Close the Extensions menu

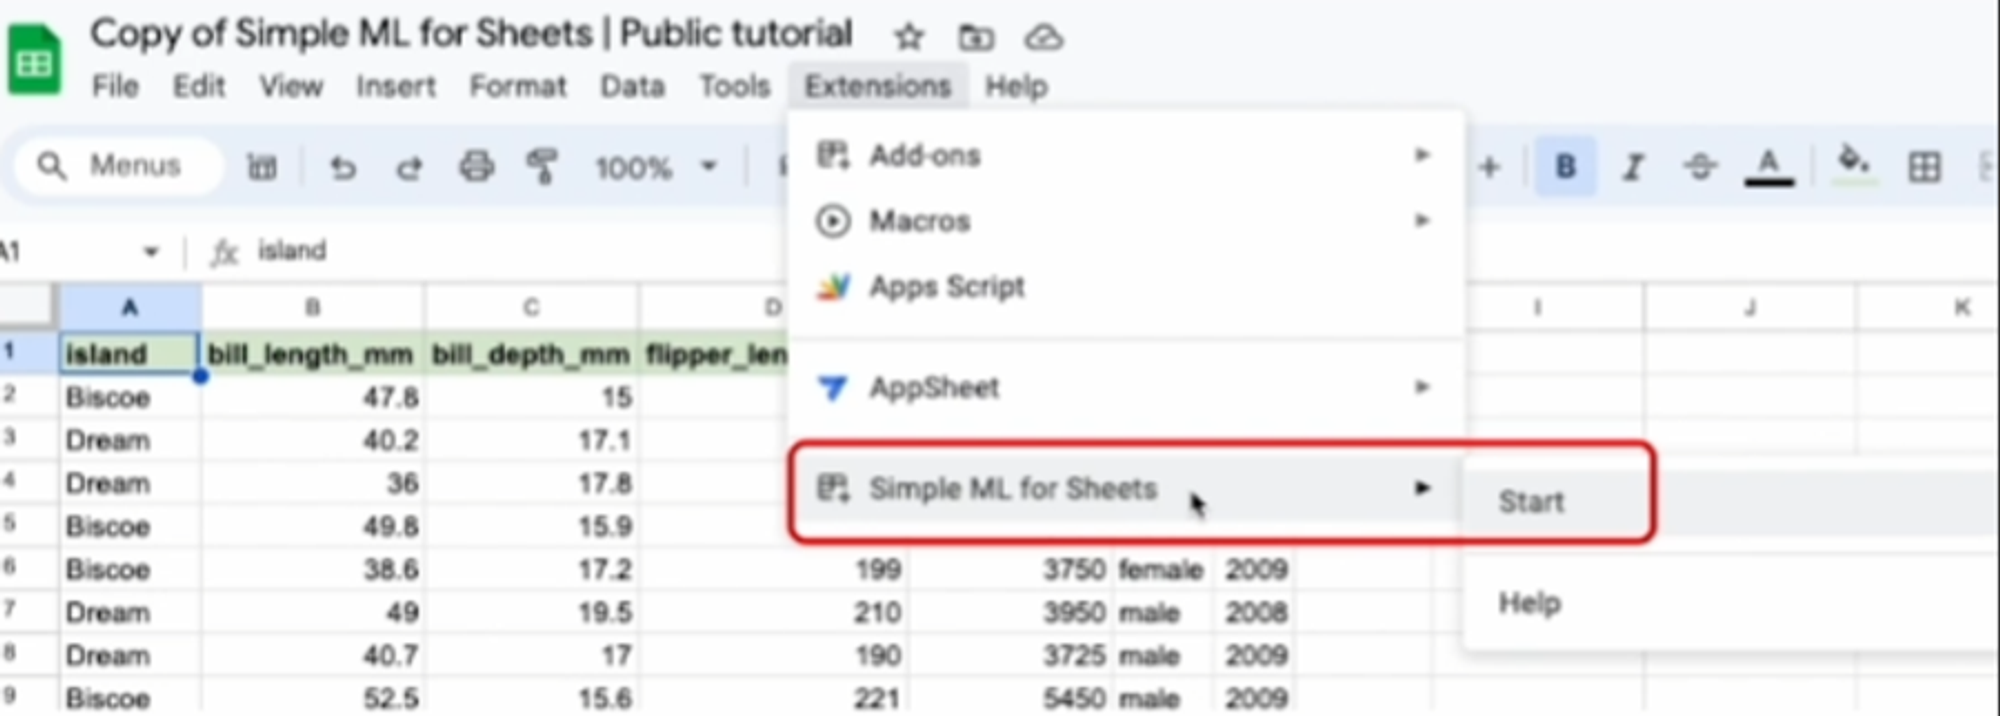(877, 86)
